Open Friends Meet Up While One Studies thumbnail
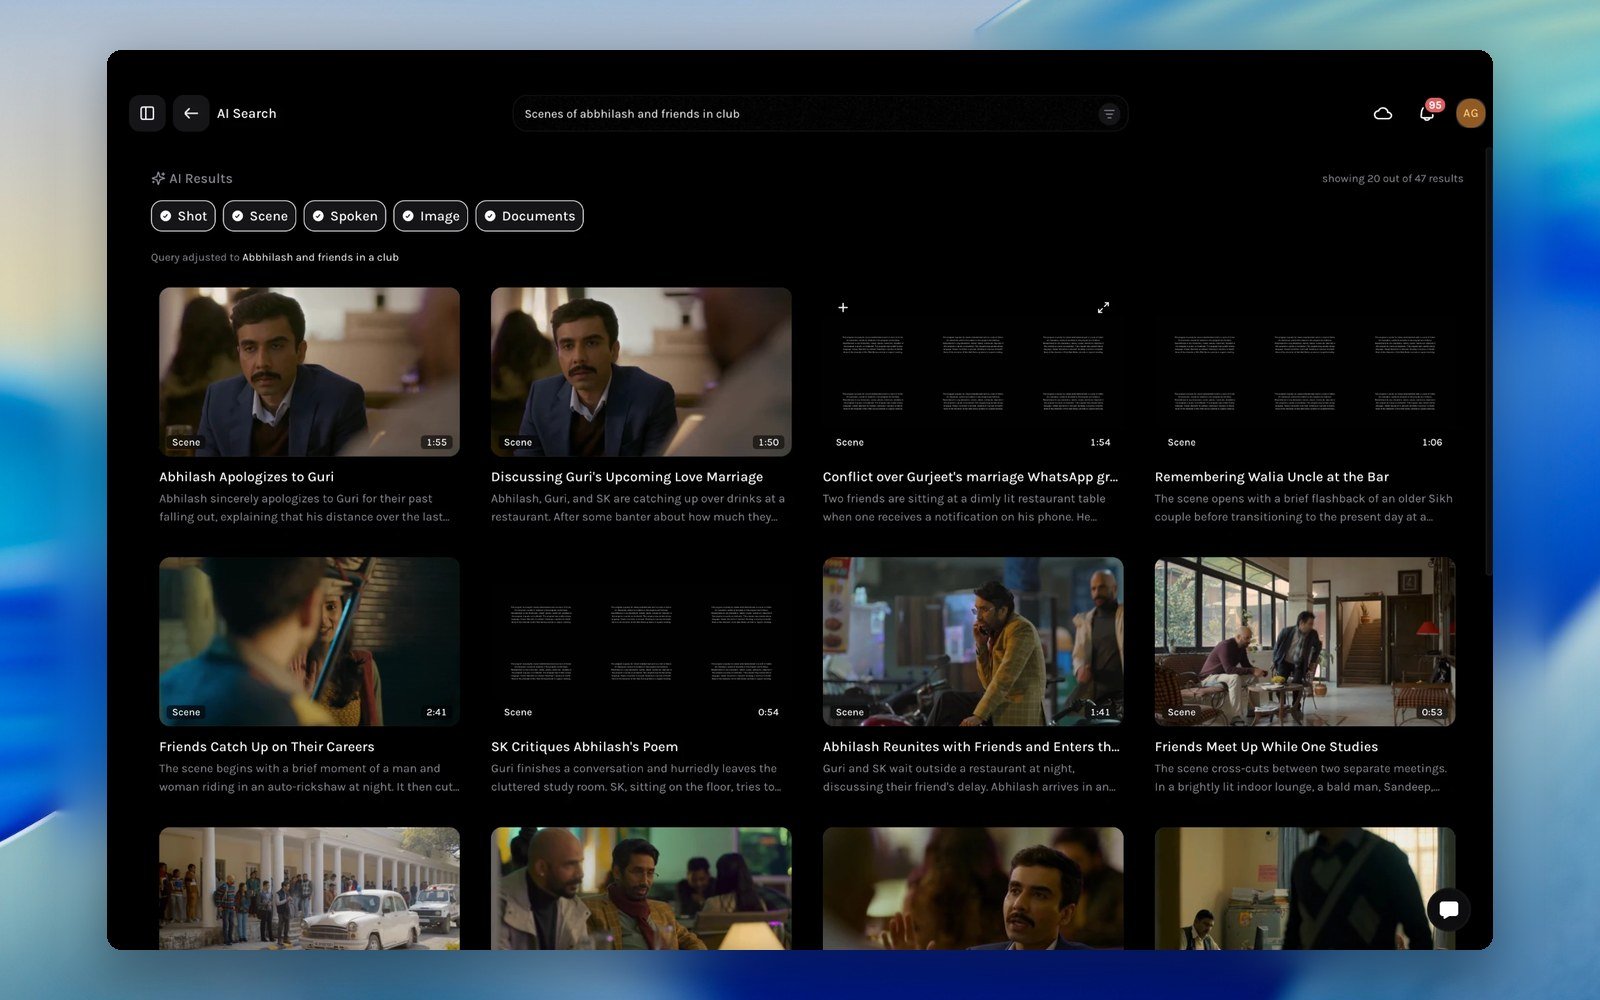The width and height of the screenshot is (1600, 1000). point(1305,642)
